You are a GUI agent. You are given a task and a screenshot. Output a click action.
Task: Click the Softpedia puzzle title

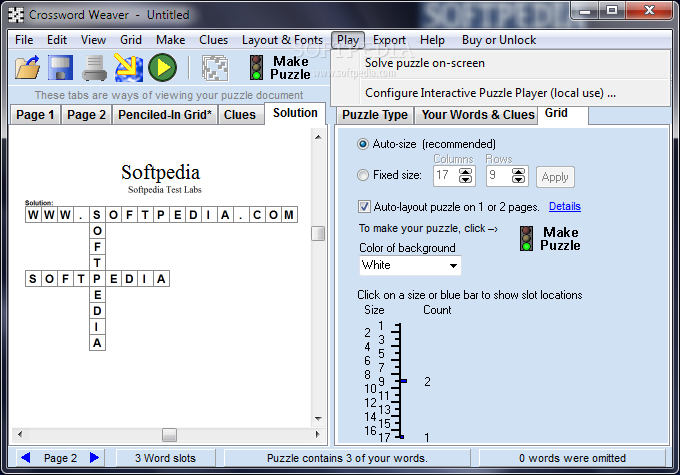[x=160, y=173]
